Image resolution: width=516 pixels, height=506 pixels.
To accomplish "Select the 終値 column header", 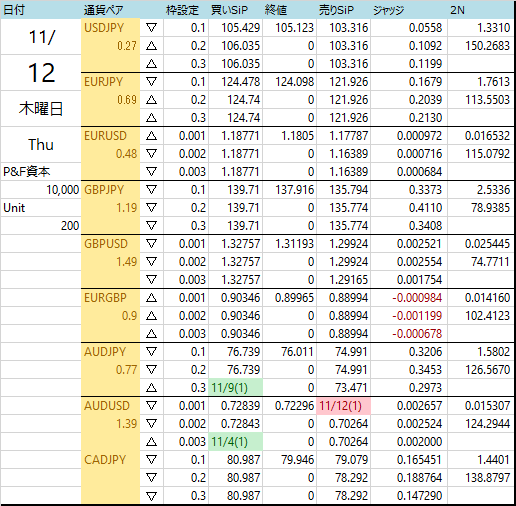I will (x=276, y=10).
